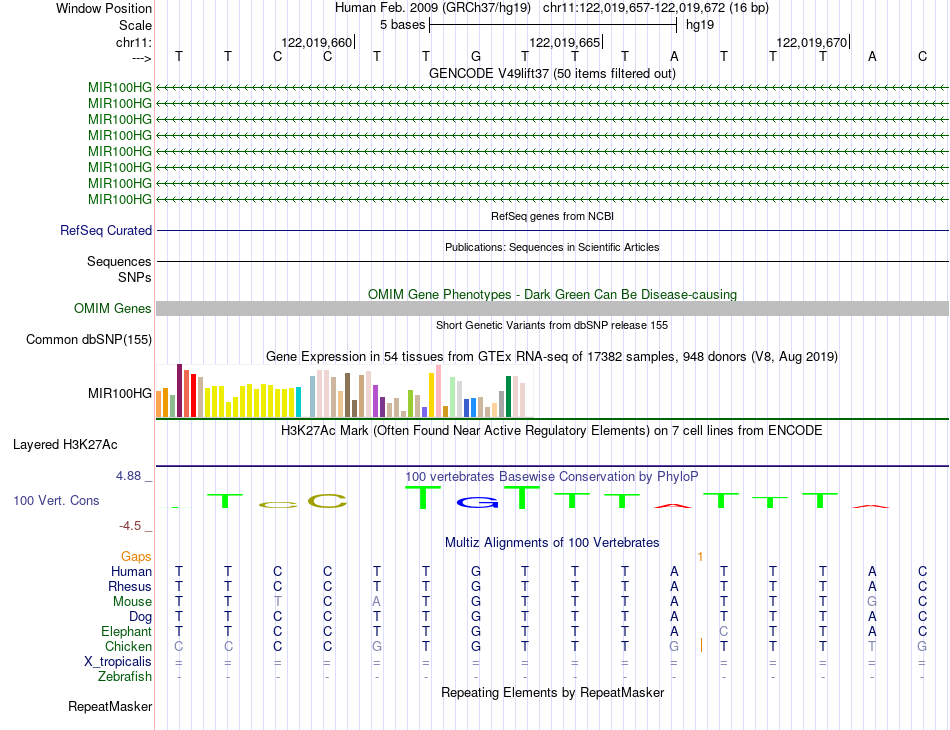Image resolution: width=950 pixels, height=730 pixels.
Task: Click the Common dbSNP(155) label
Action: [x=89, y=339]
